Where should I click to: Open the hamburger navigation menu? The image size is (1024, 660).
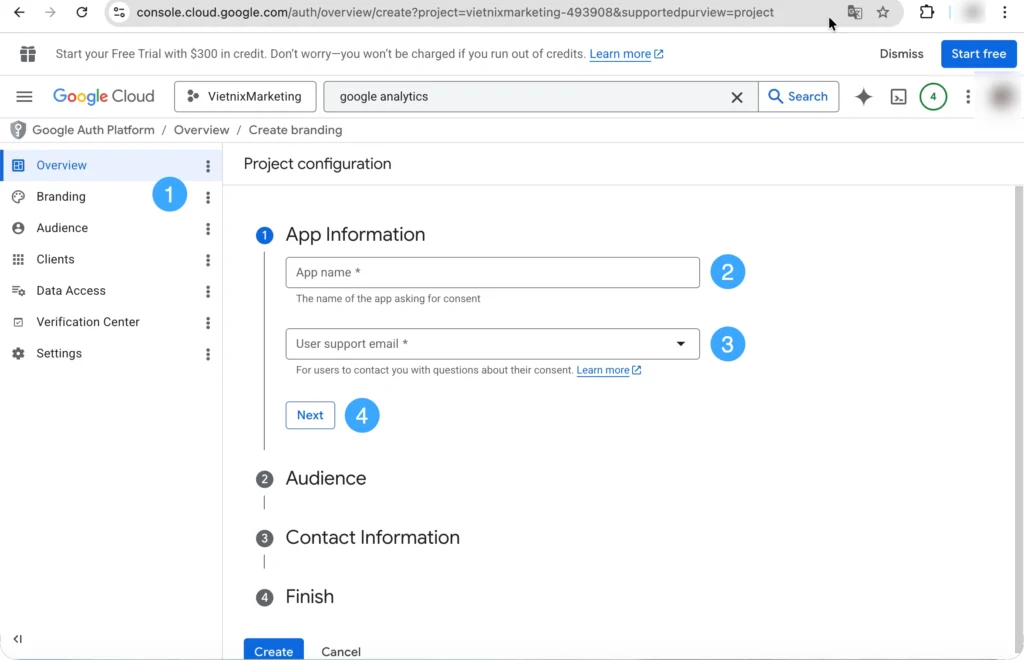click(24, 97)
